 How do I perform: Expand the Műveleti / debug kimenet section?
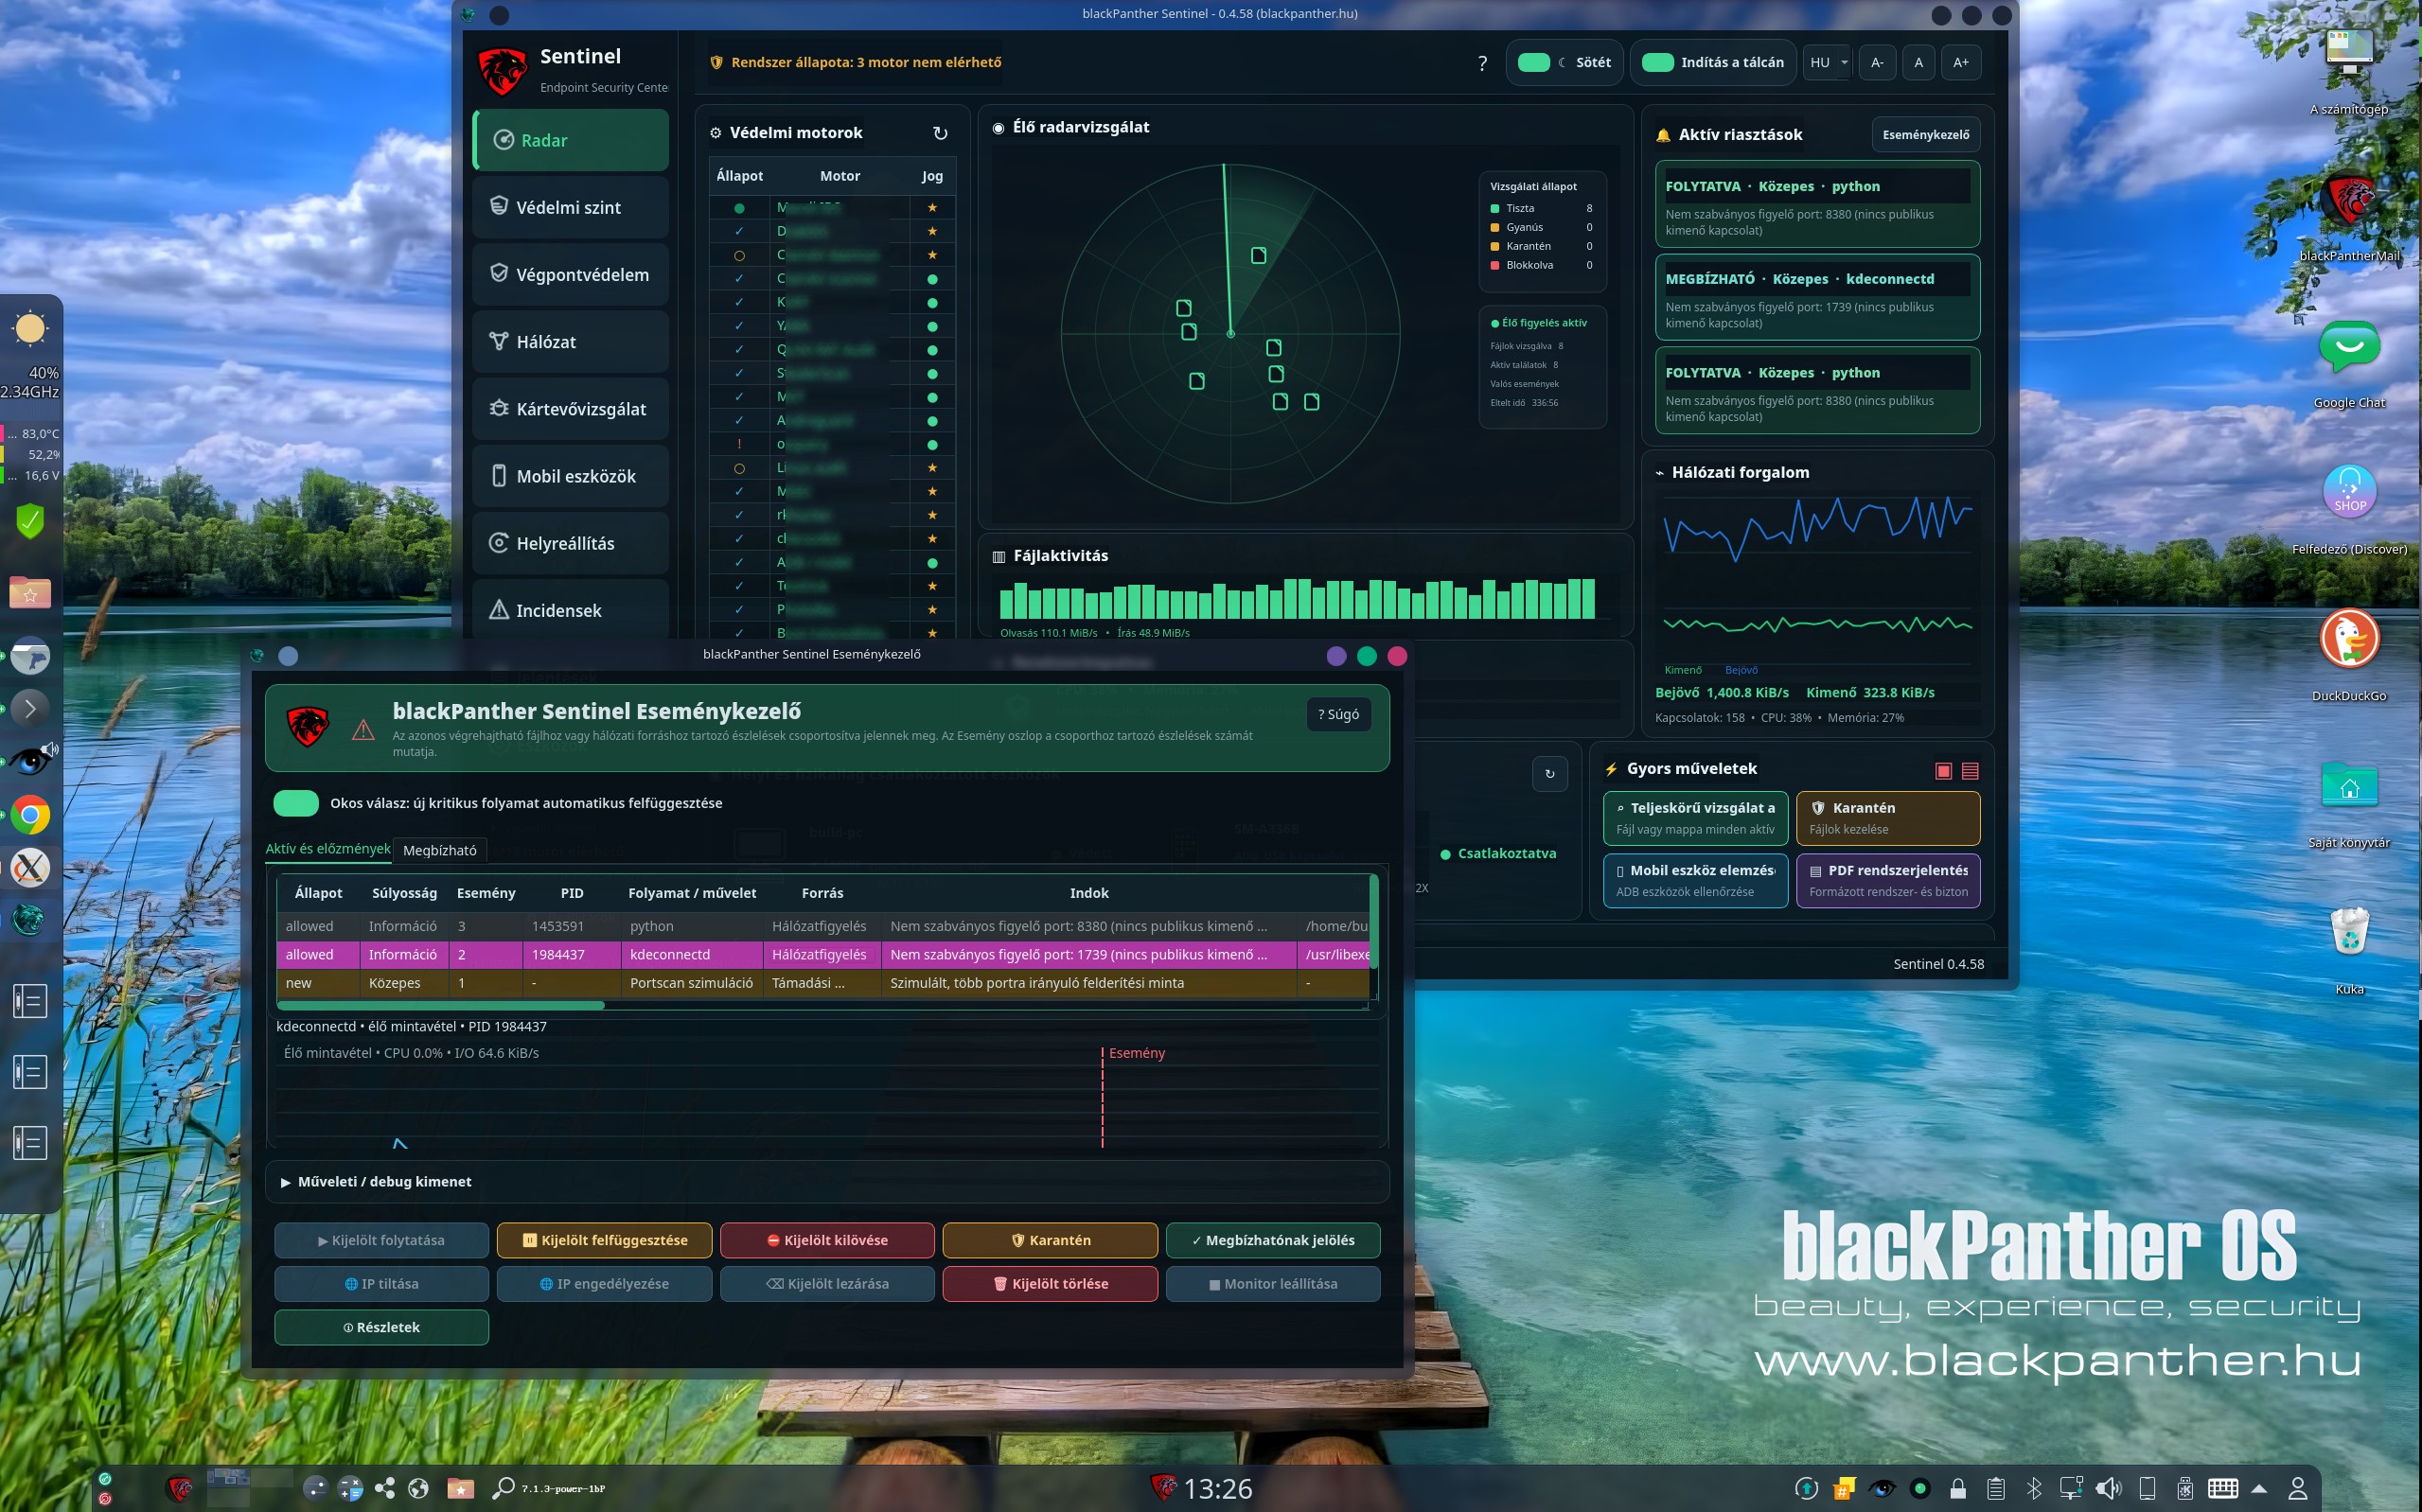click(827, 1181)
